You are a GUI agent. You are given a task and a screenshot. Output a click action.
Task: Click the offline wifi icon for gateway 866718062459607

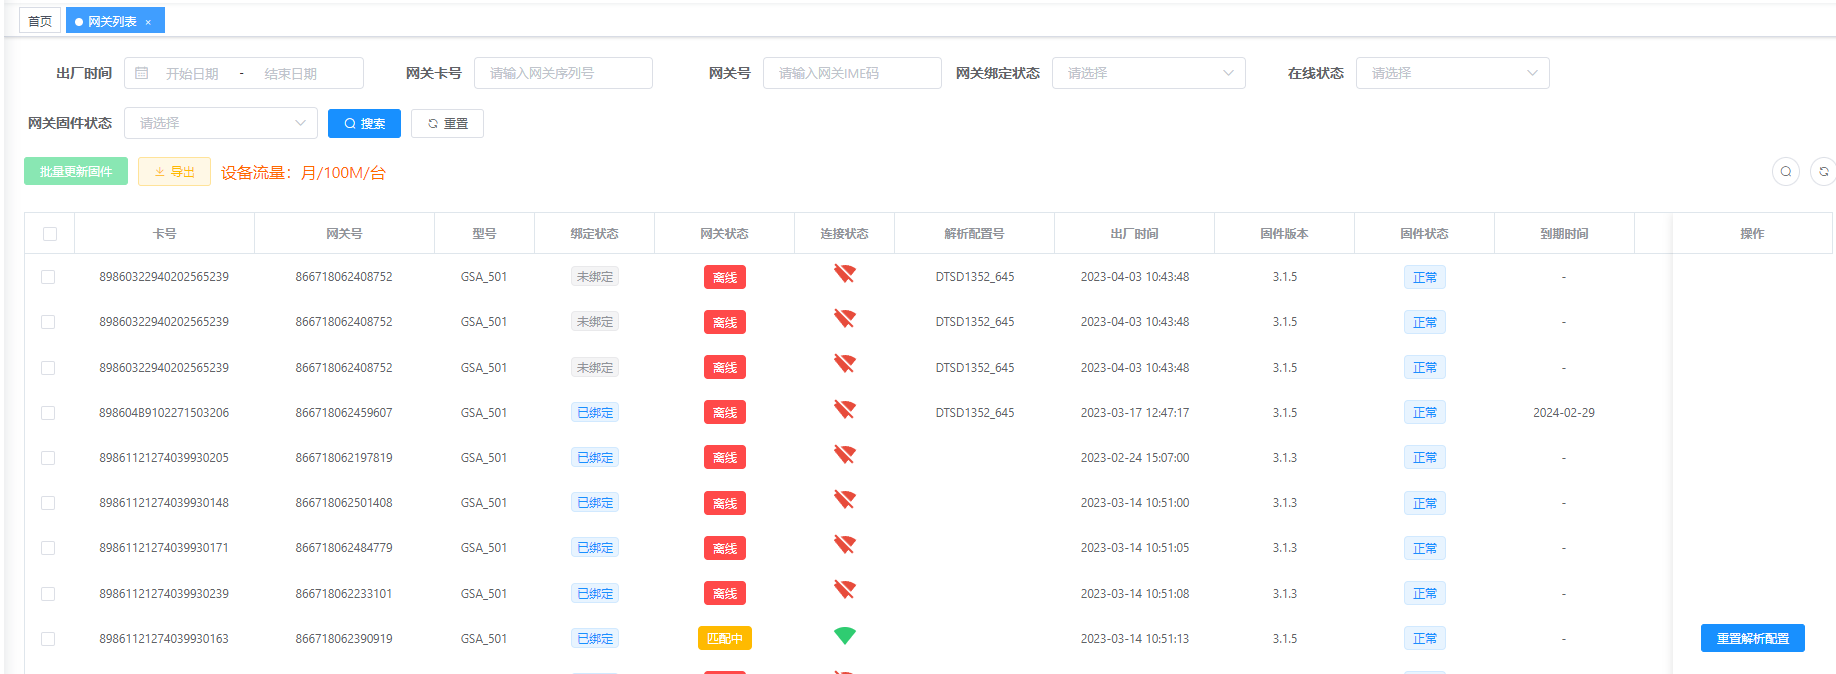(845, 410)
